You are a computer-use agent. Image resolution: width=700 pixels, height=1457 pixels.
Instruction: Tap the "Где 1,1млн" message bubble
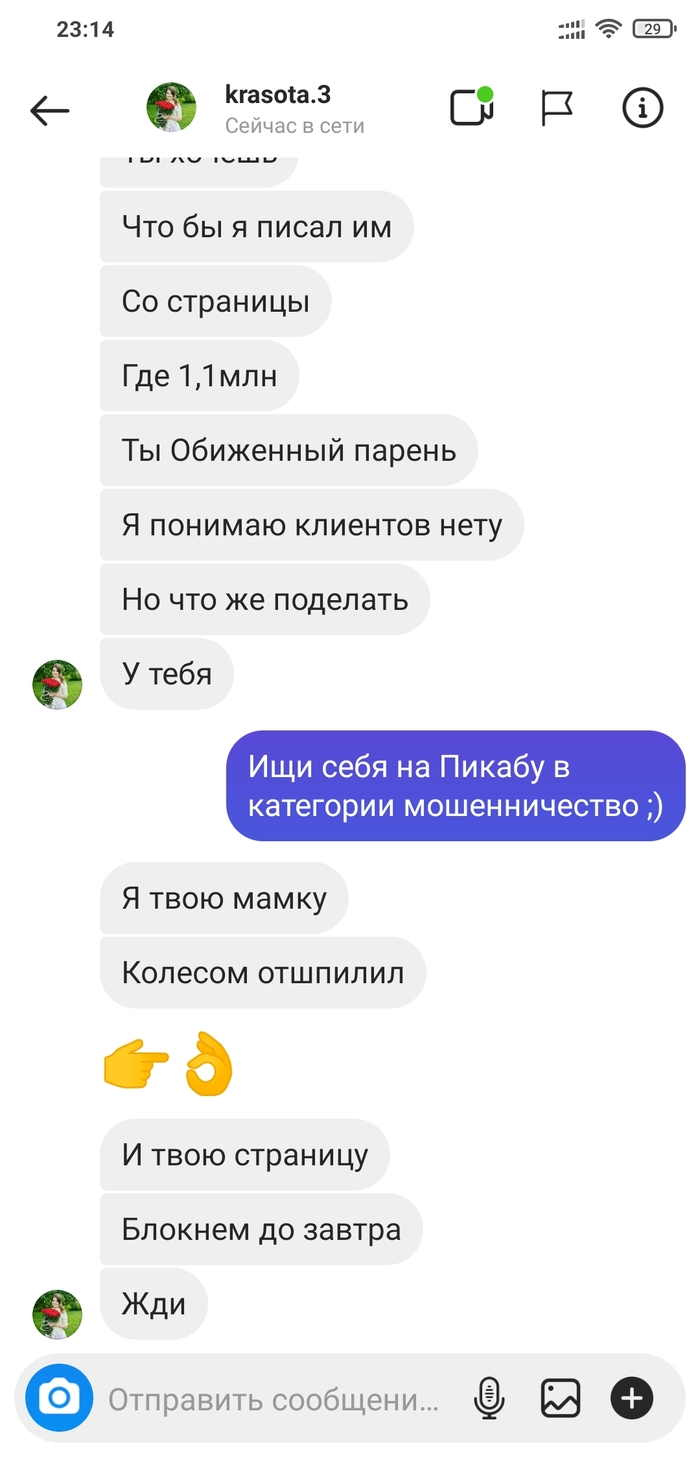199,376
